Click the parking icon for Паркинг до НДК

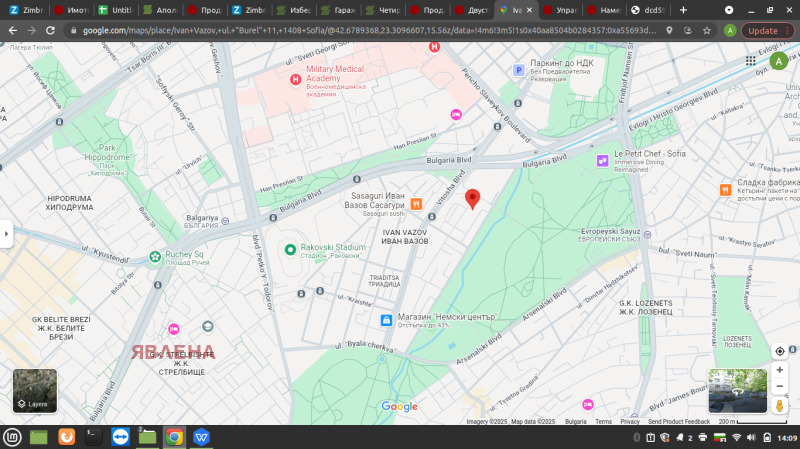[518, 70]
